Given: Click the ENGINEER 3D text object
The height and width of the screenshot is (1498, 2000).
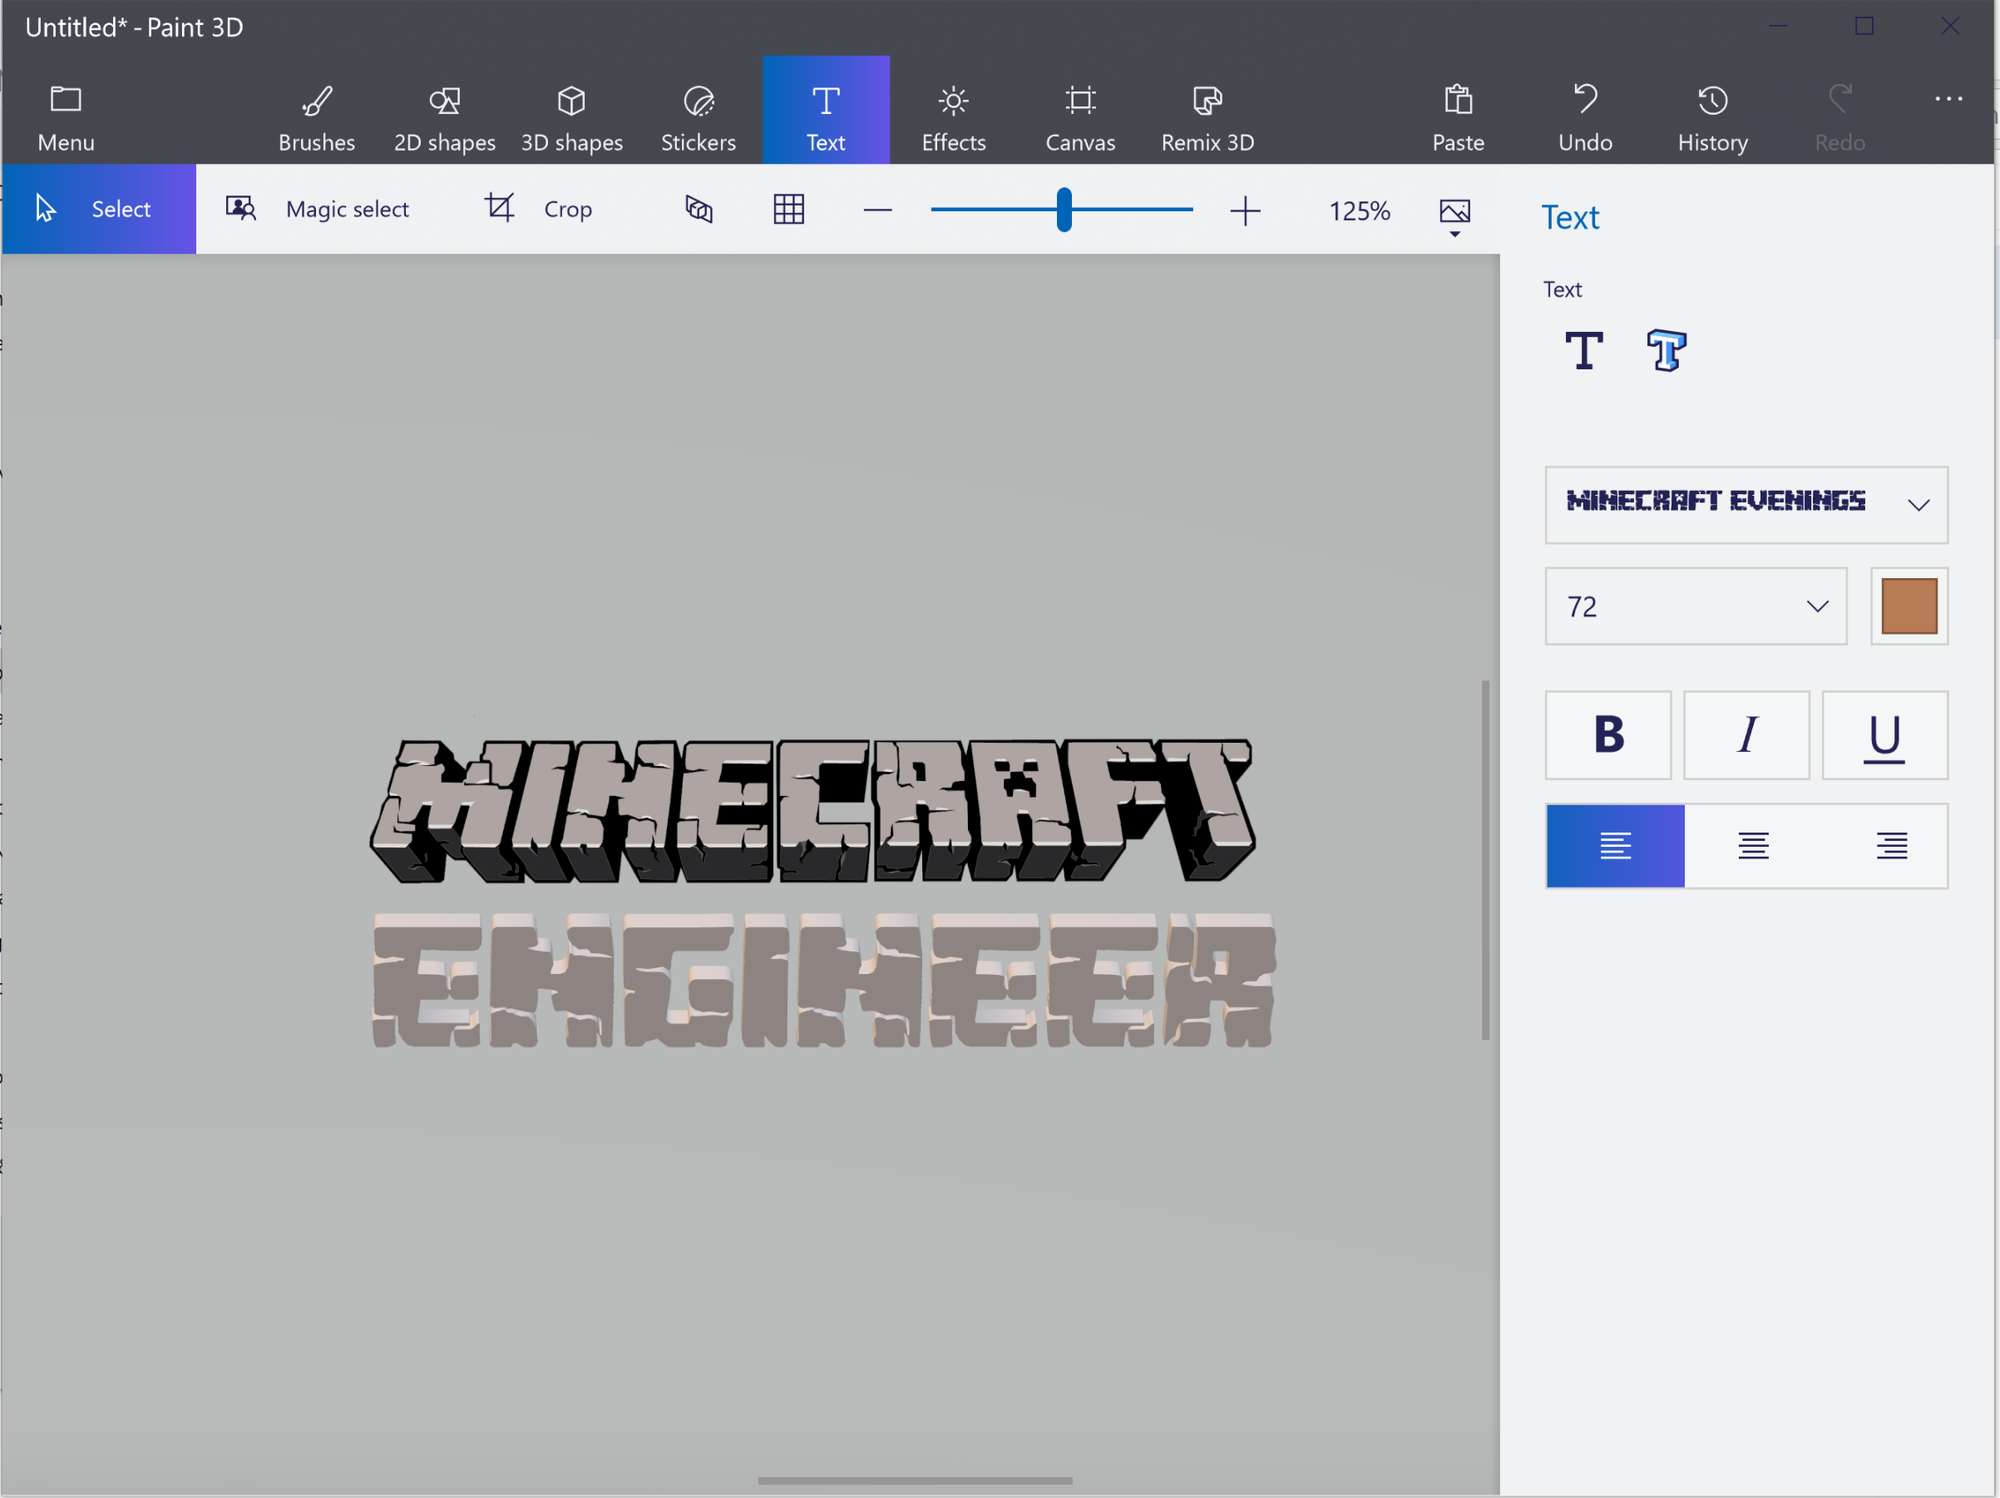Looking at the screenshot, I should click(x=823, y=980).
